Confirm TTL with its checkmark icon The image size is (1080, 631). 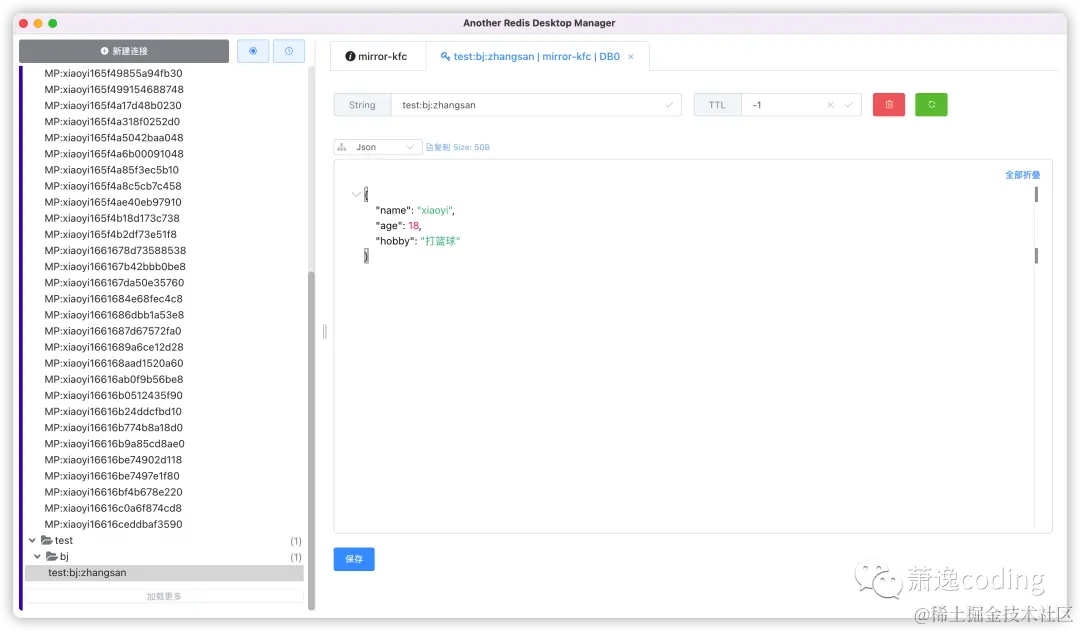pos(849,105)
